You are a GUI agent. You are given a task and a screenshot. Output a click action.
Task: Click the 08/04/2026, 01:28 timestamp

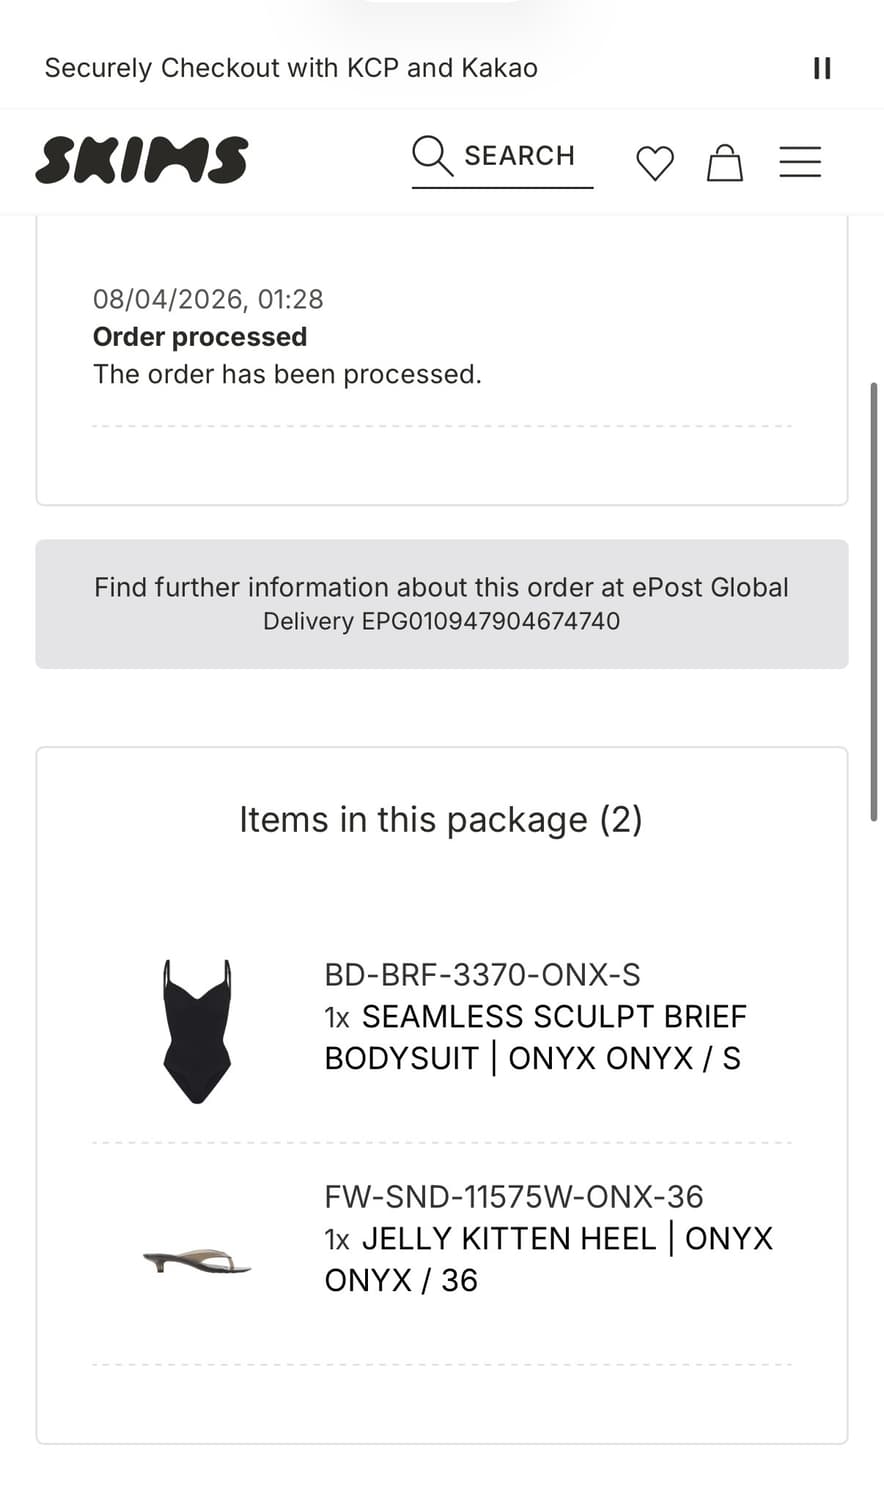pyautogui.click(x=208, y=299)
